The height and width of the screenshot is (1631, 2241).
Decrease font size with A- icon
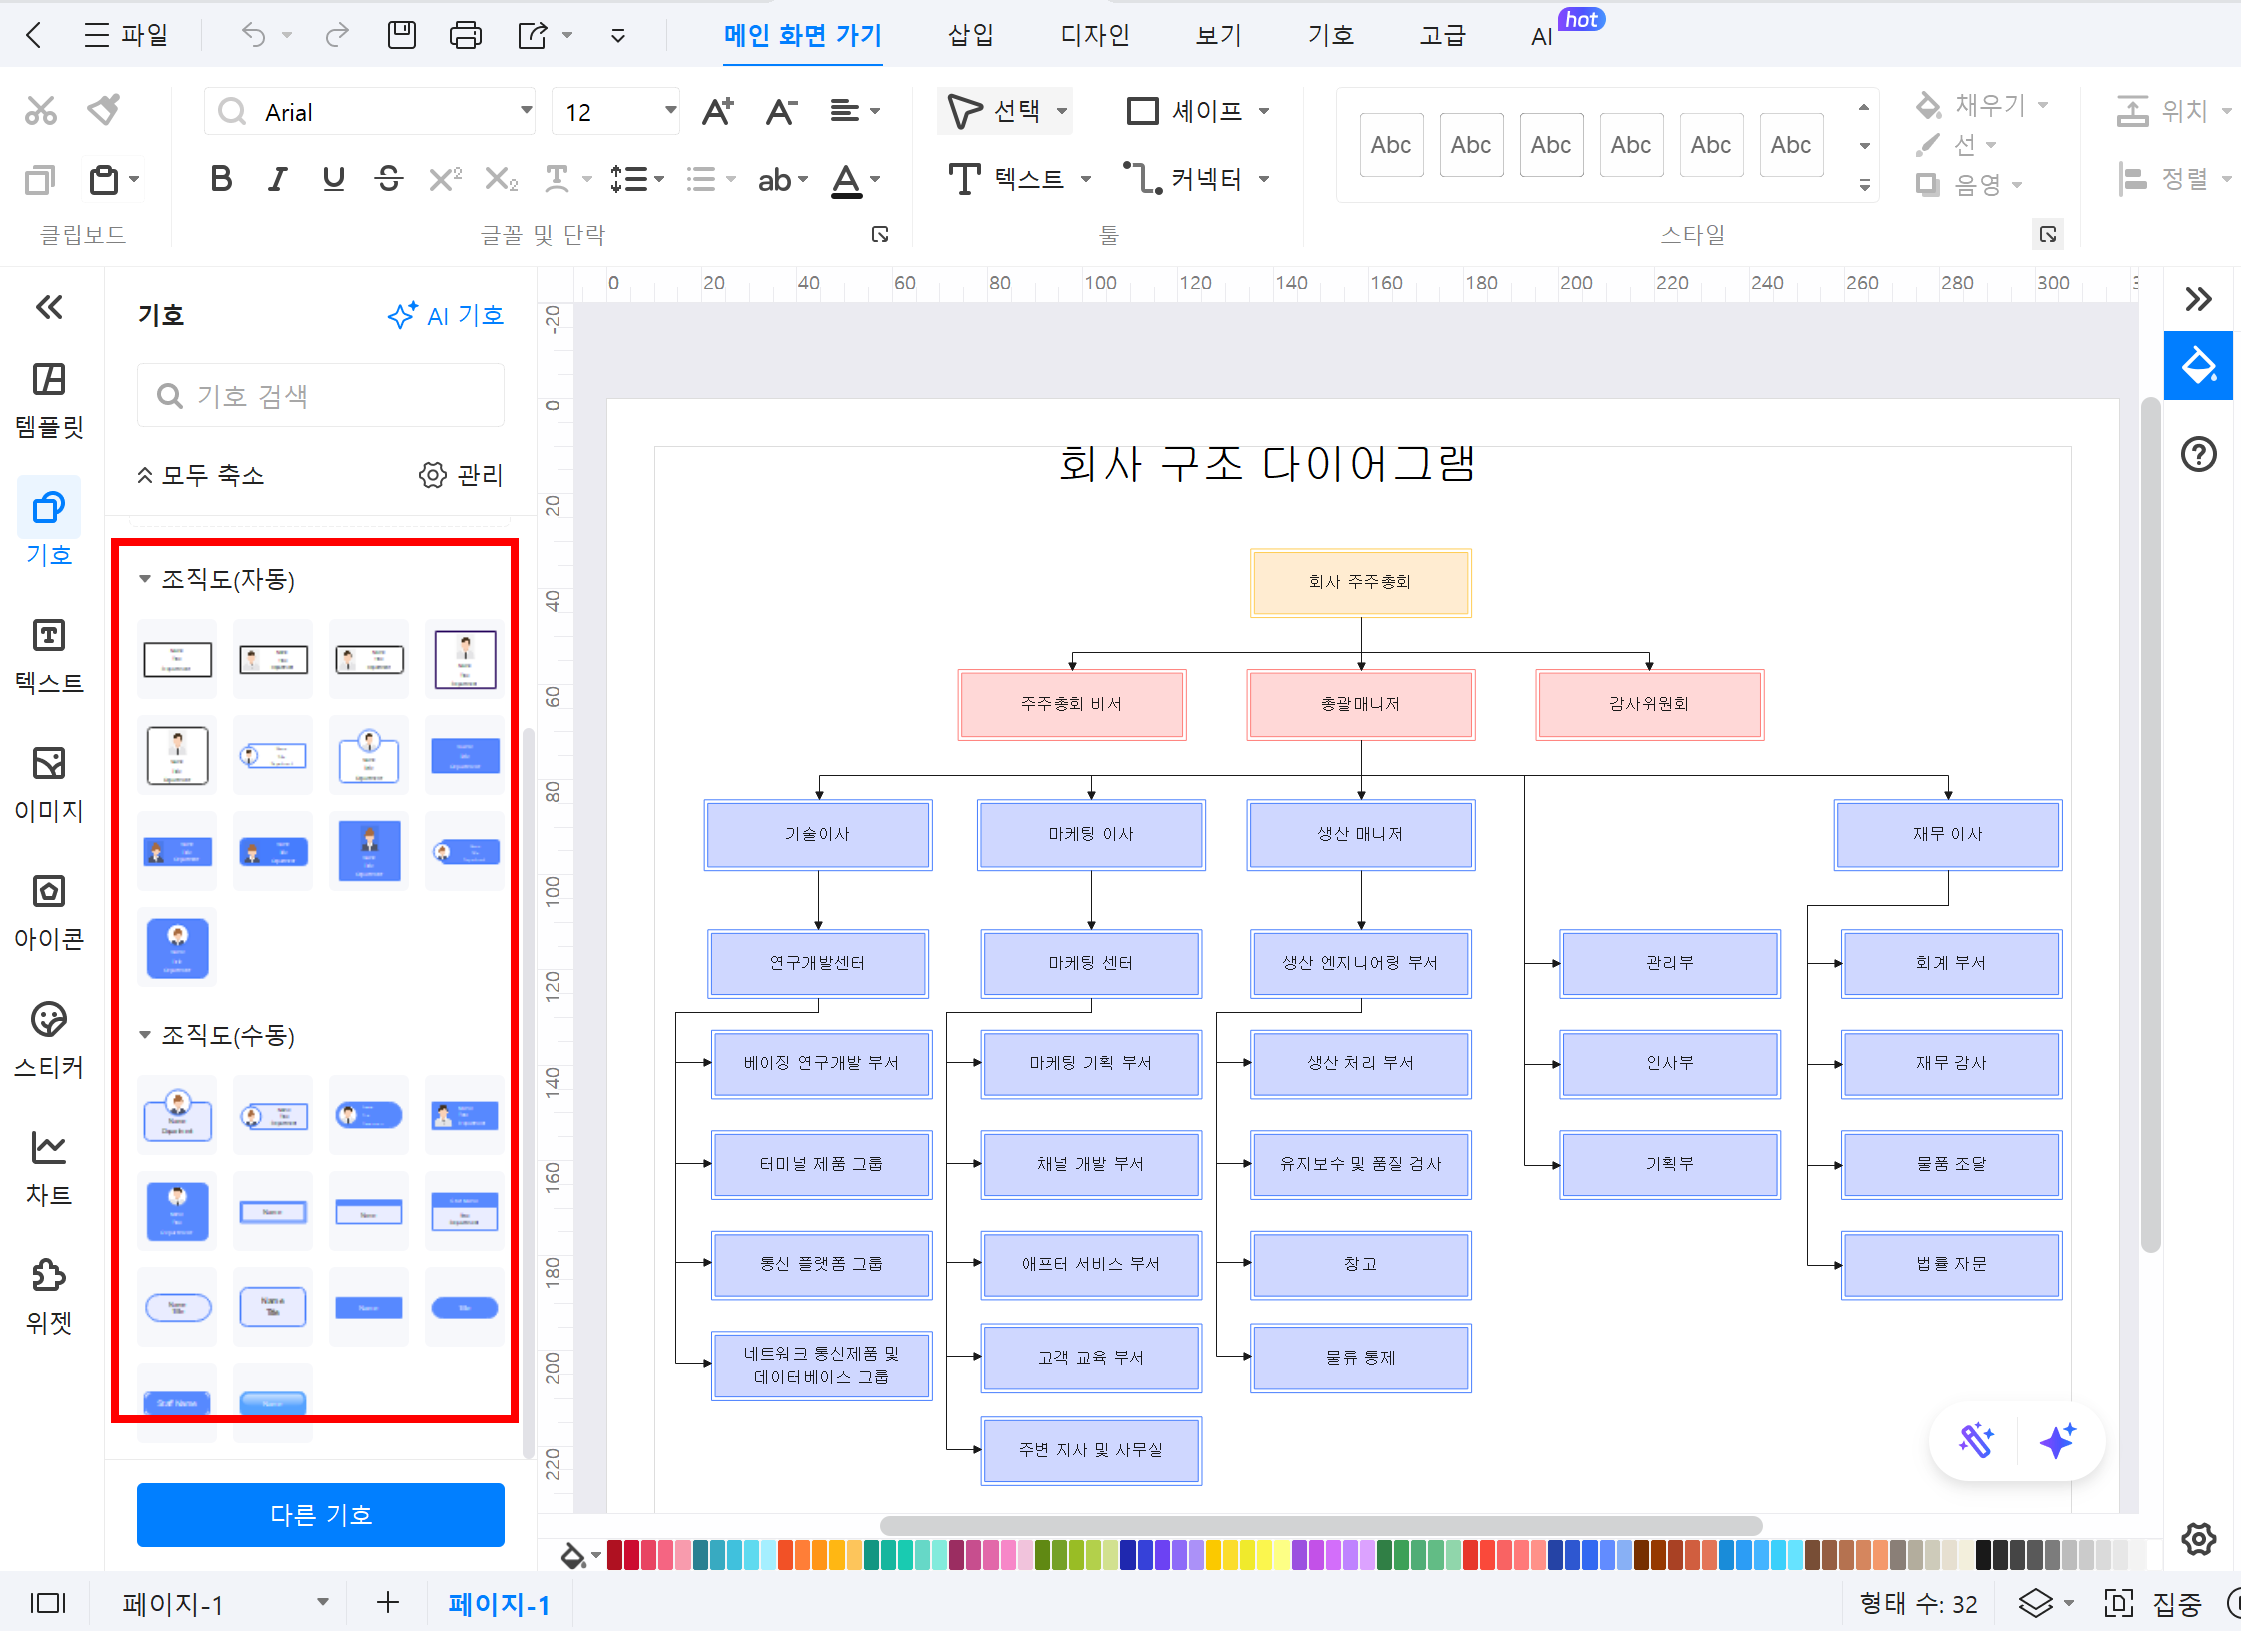(x=781, y=111)
